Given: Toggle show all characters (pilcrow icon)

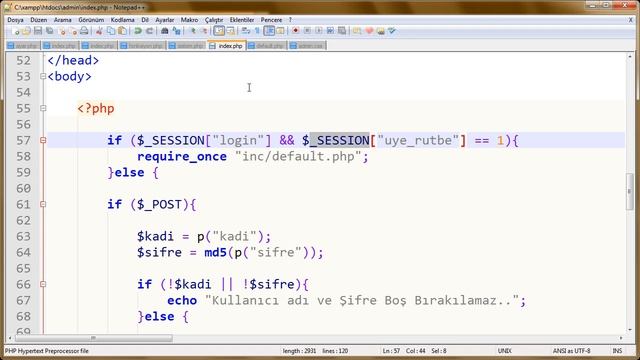Looking at the screenshot, I should pos(257,31).
